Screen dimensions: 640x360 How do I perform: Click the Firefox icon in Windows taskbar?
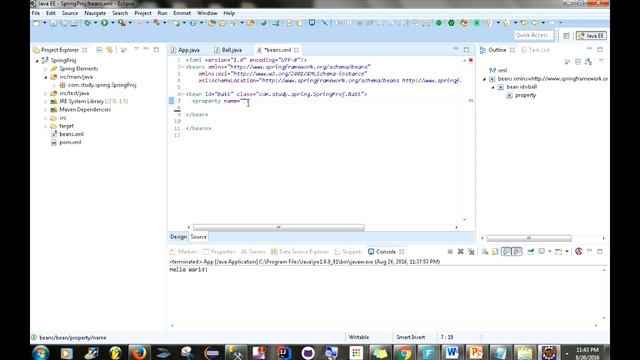[x=138, y=352]
